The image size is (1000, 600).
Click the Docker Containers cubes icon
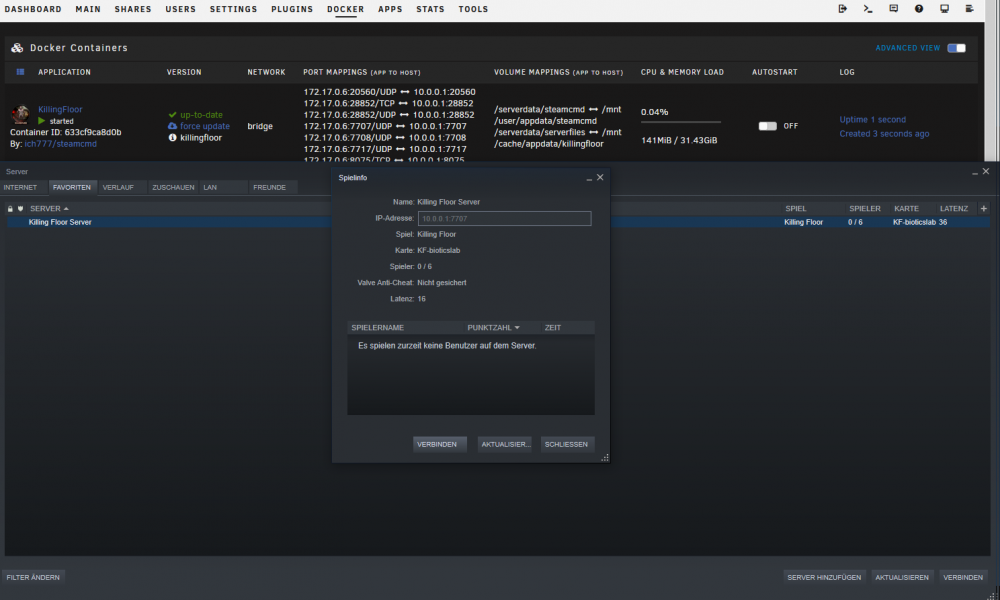pyautogui.click(x=17, y=48)
